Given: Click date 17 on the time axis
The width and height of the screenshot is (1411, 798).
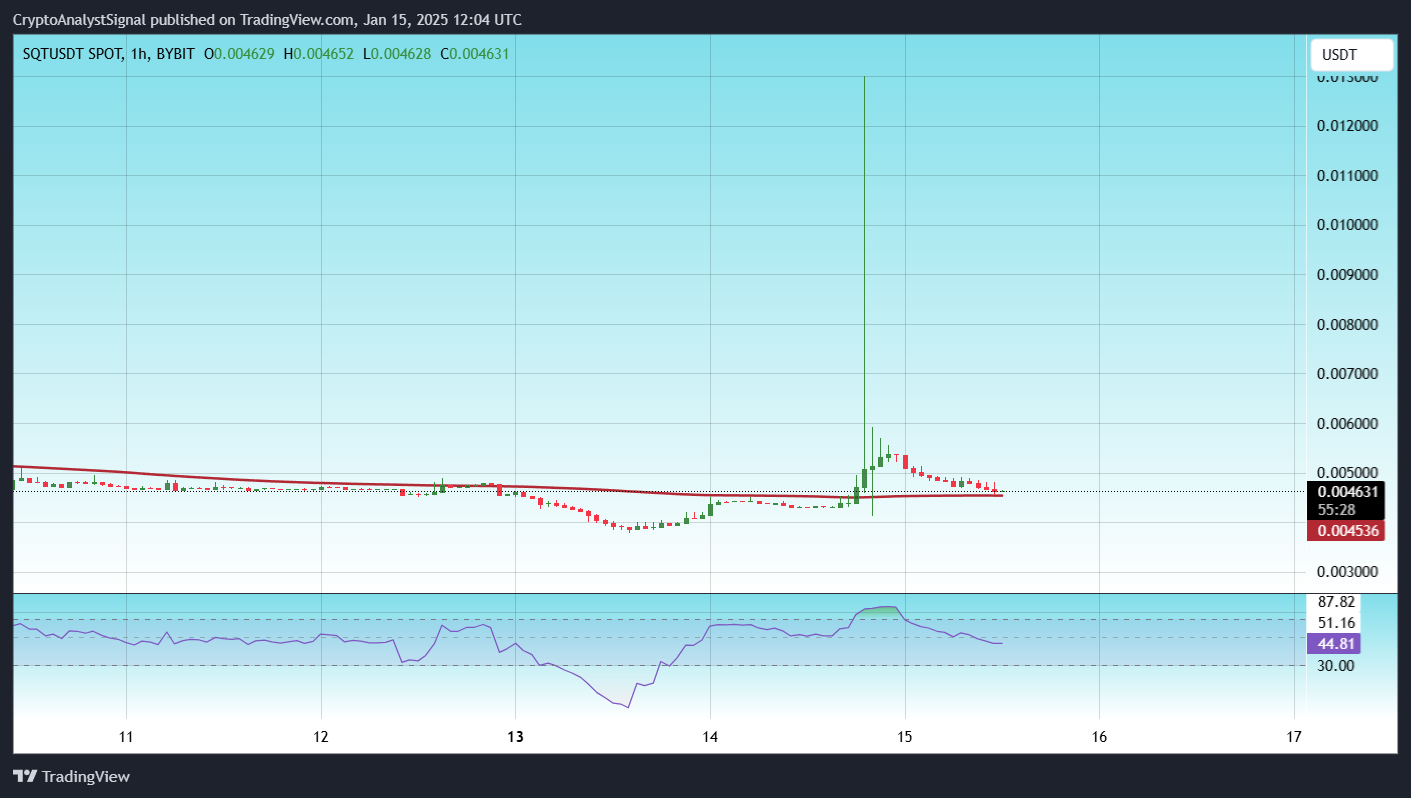Looking at the screenshot, I should point(1294,737).
